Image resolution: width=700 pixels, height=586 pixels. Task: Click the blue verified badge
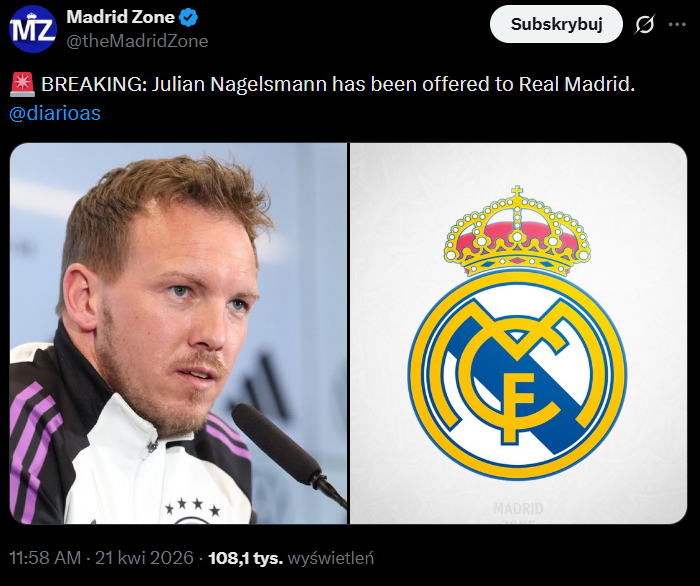click(x=188, y=17)
